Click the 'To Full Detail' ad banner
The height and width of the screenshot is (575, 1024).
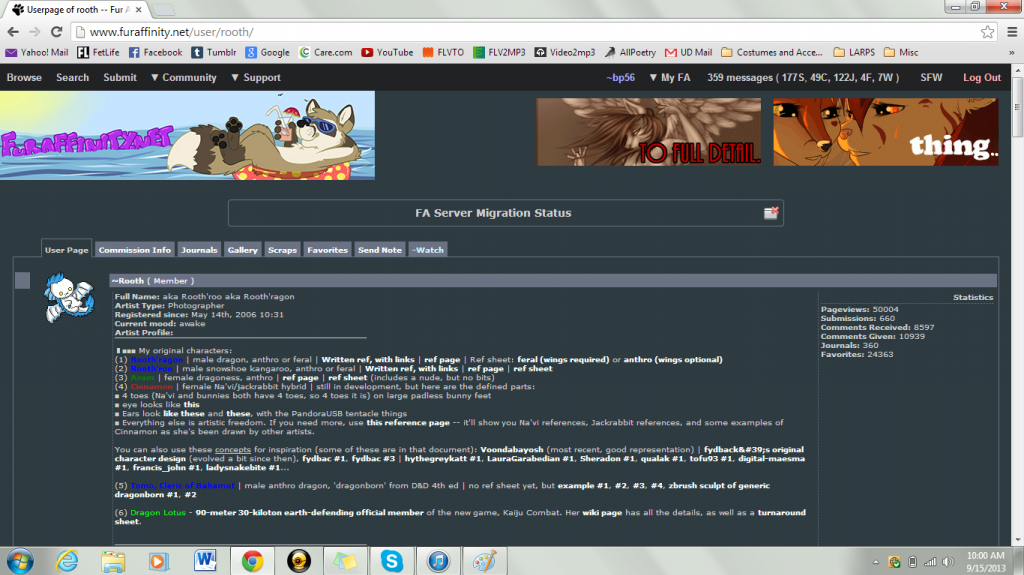(x=648, y=132)
